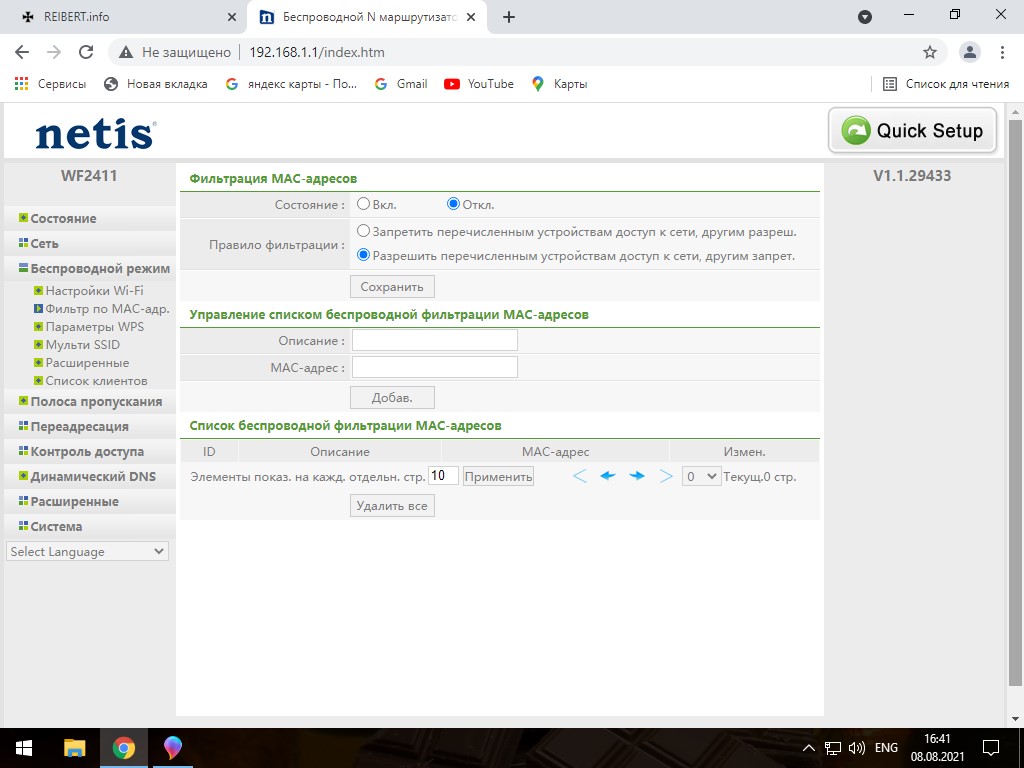This screenshot has height=768, width=1024.
Task: Click the browser forward arrow
Action: point(54,52)
